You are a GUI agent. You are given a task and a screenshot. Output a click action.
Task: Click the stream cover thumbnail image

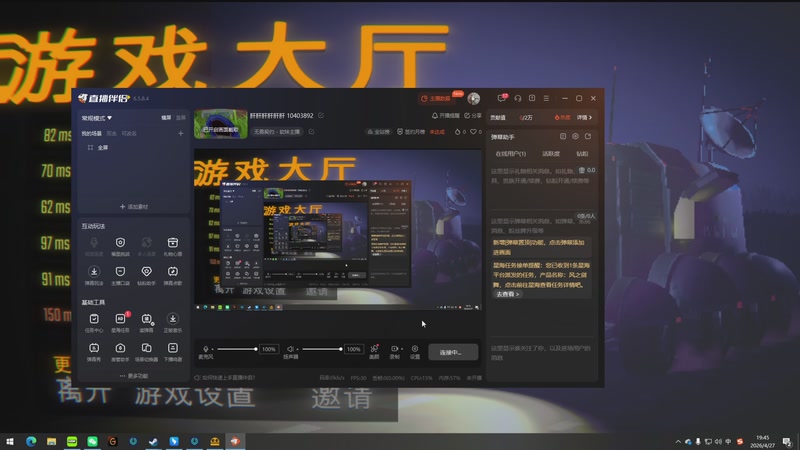[220, 123]
